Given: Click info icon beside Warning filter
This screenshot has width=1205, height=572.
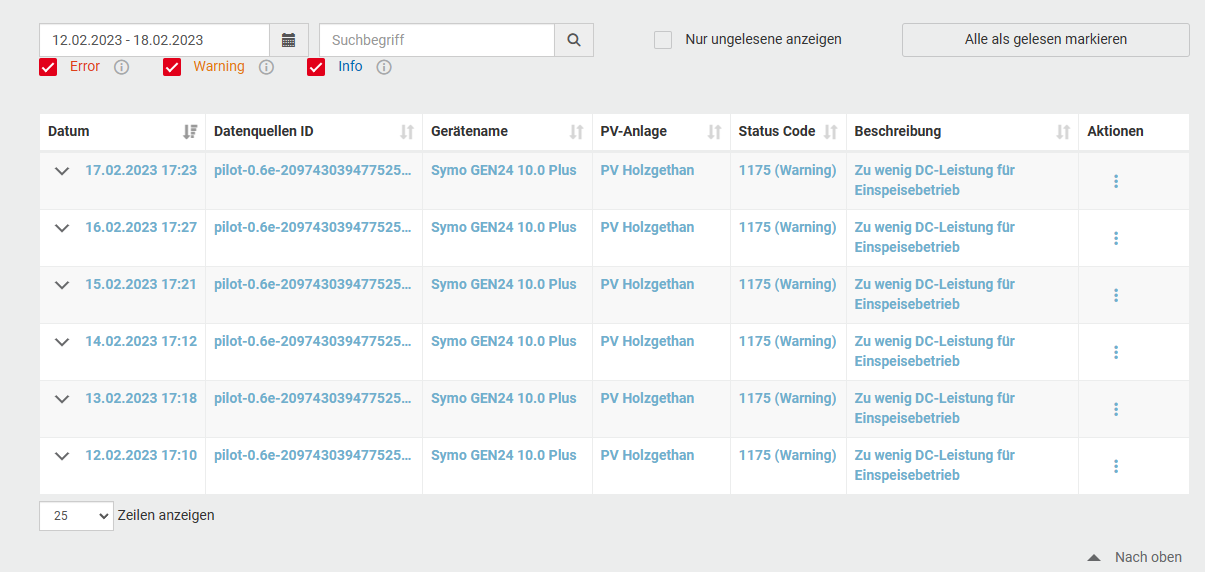Looking at the screenshot, I should pos(266,67).
